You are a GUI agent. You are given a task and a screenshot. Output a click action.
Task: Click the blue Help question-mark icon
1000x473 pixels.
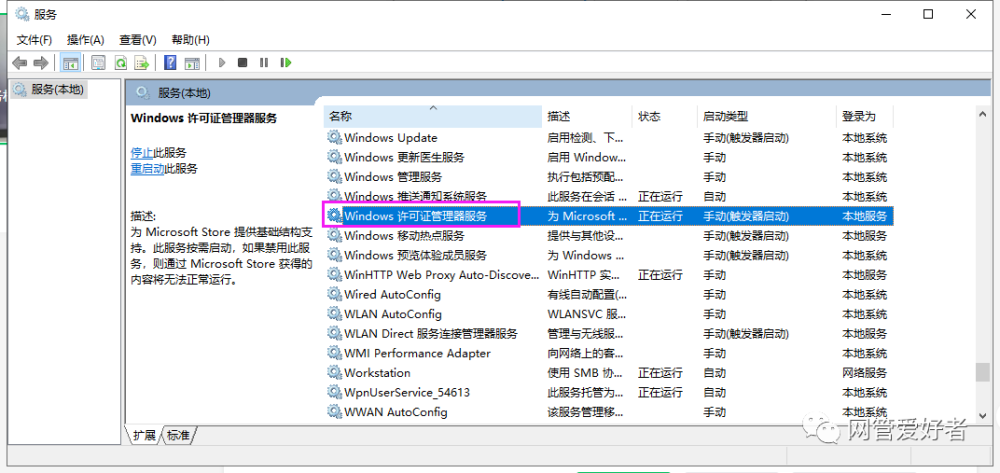coord(170,62)
